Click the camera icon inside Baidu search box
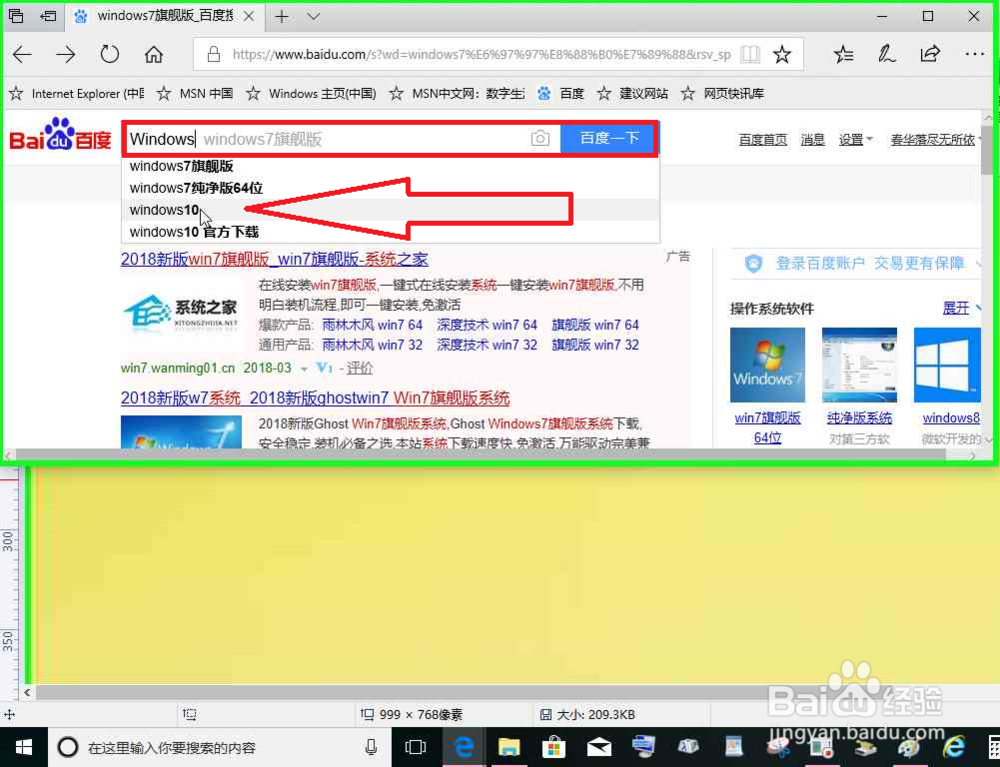The image size is (1000, 767). pyautogui.click(x=540, y=139)
